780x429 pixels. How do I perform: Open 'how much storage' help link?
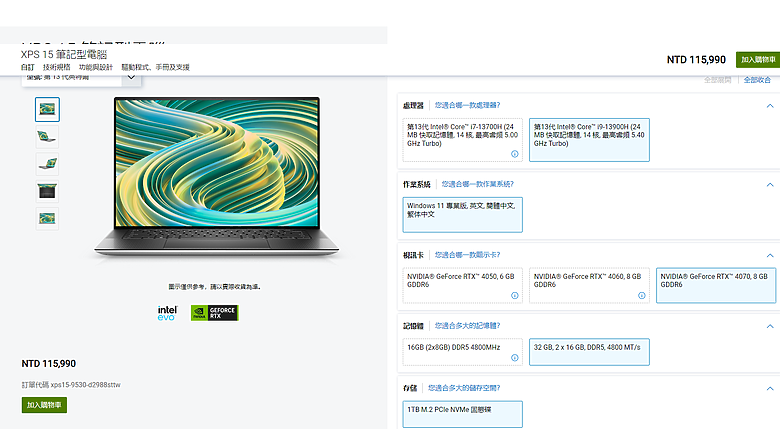464,388
